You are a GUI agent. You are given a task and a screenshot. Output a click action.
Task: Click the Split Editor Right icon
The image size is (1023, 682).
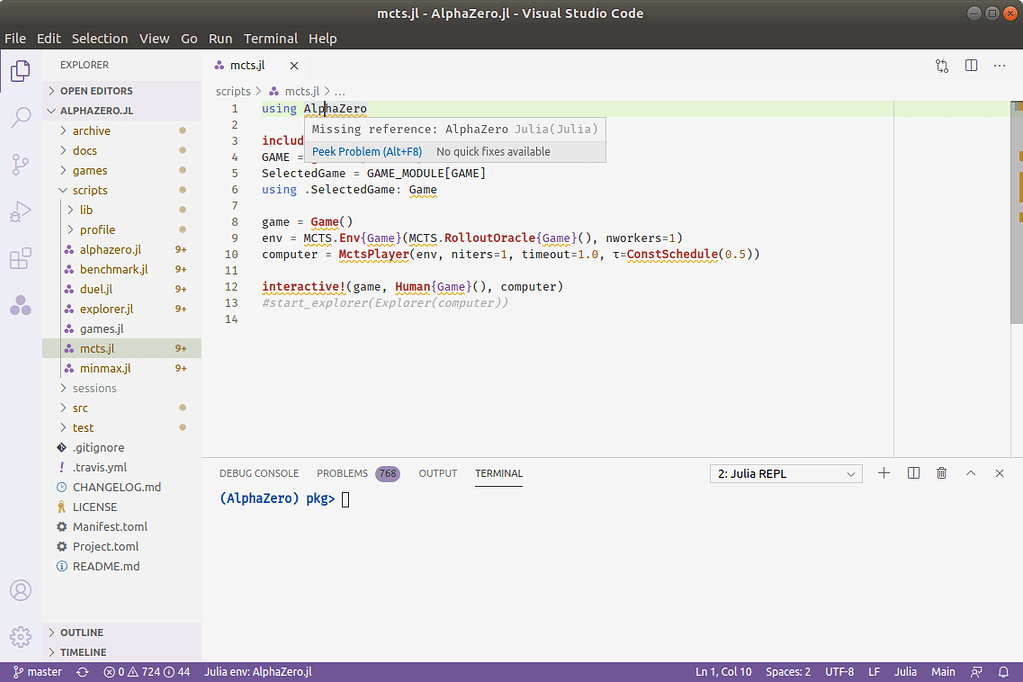(x=971, y=65)
